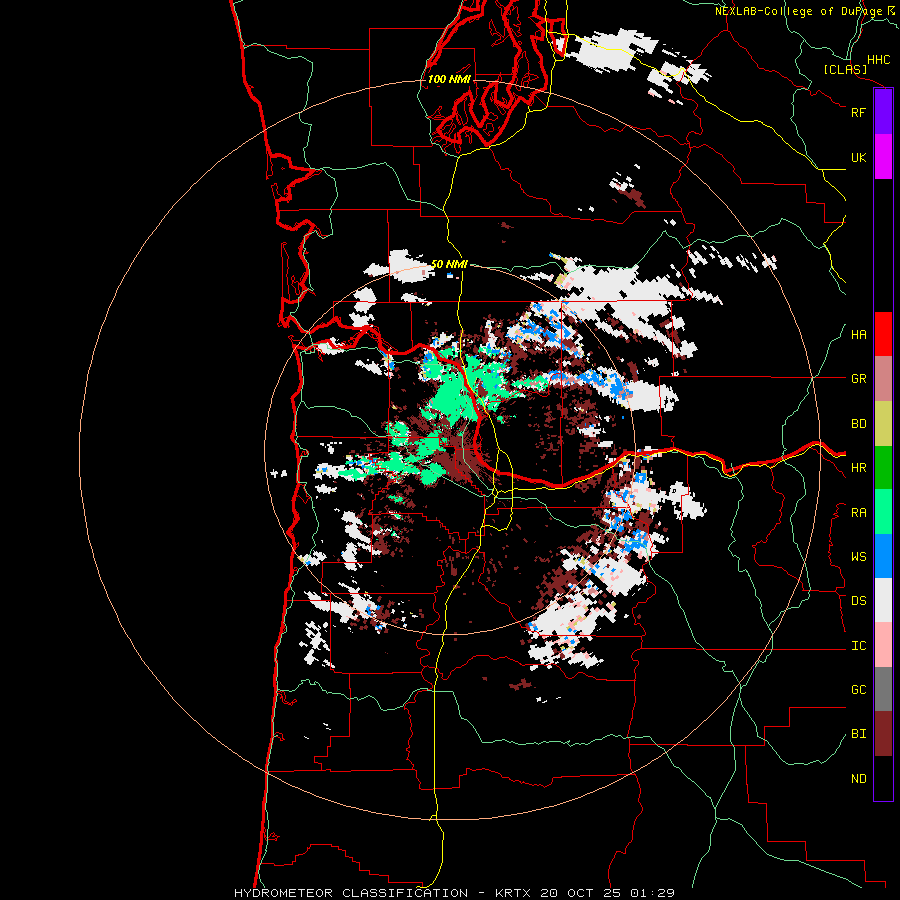Click the brown BI legend swatch

(883, 734)
